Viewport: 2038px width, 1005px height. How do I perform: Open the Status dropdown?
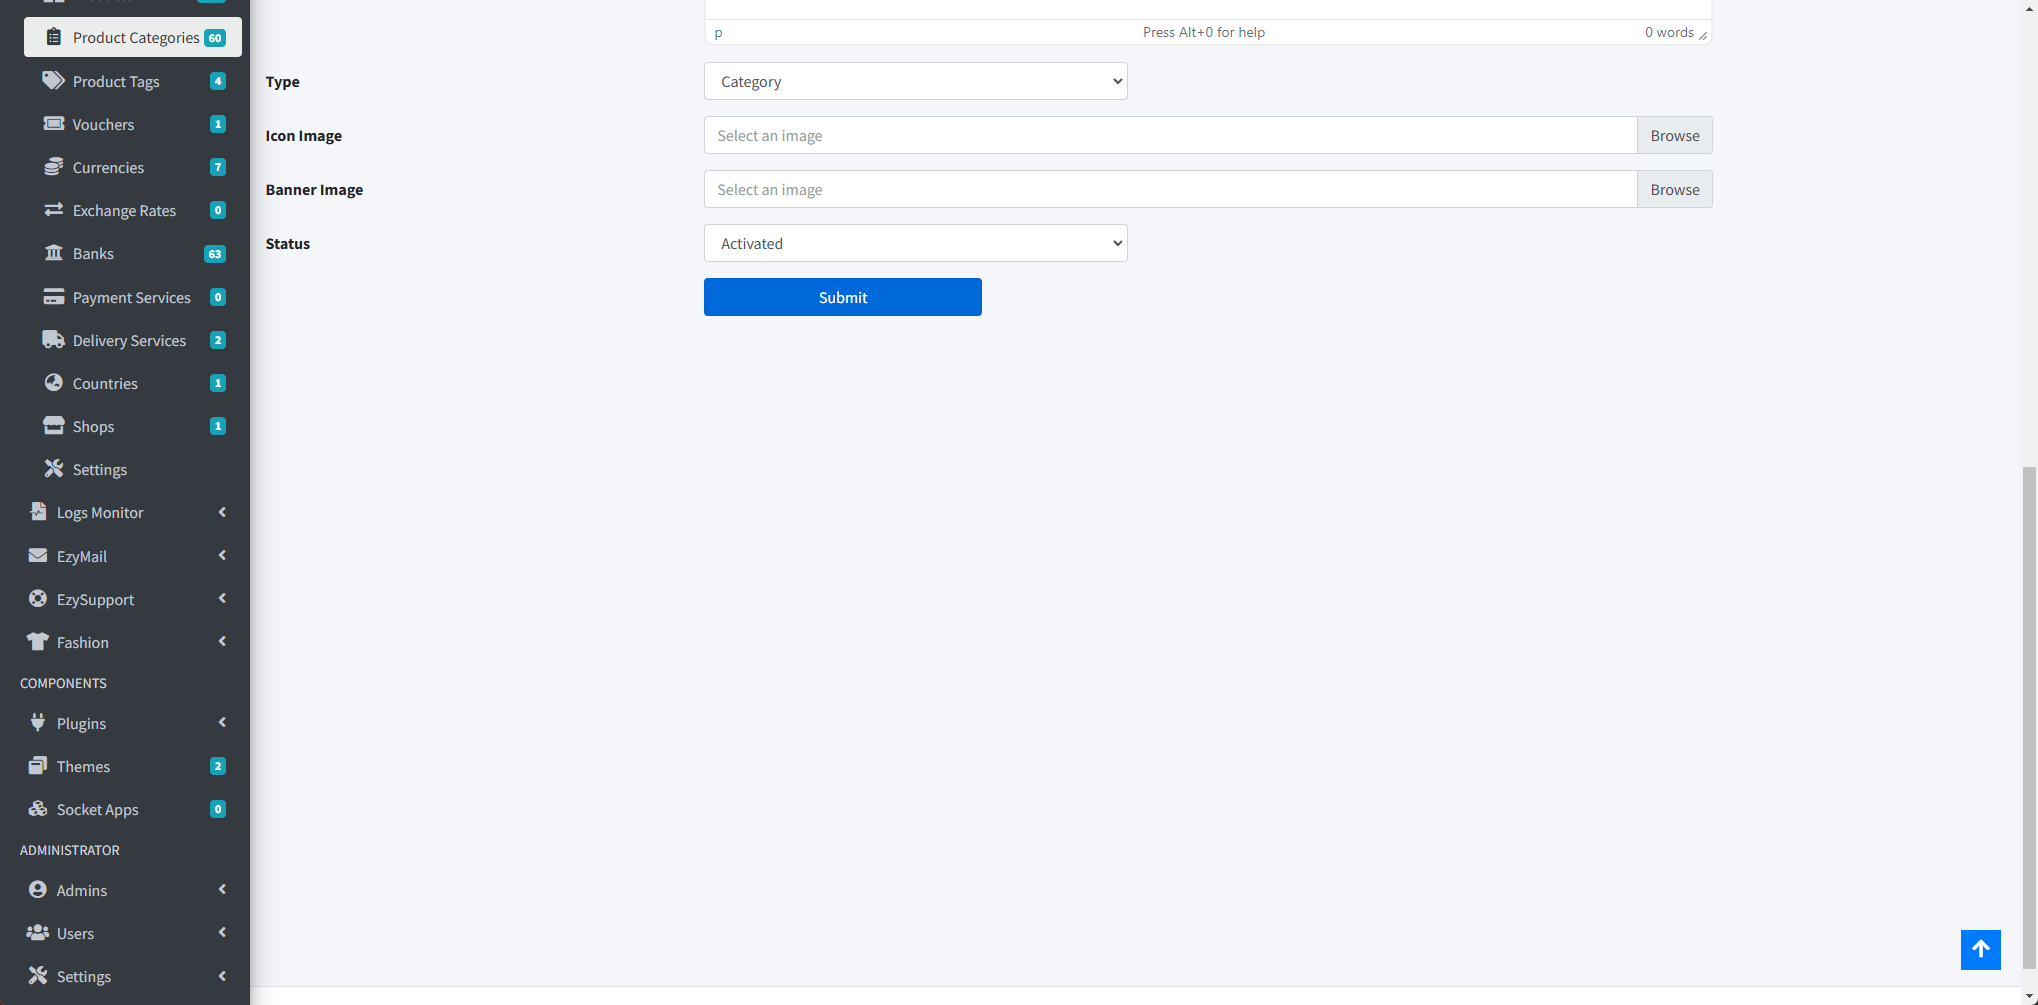tap(915, 243)
